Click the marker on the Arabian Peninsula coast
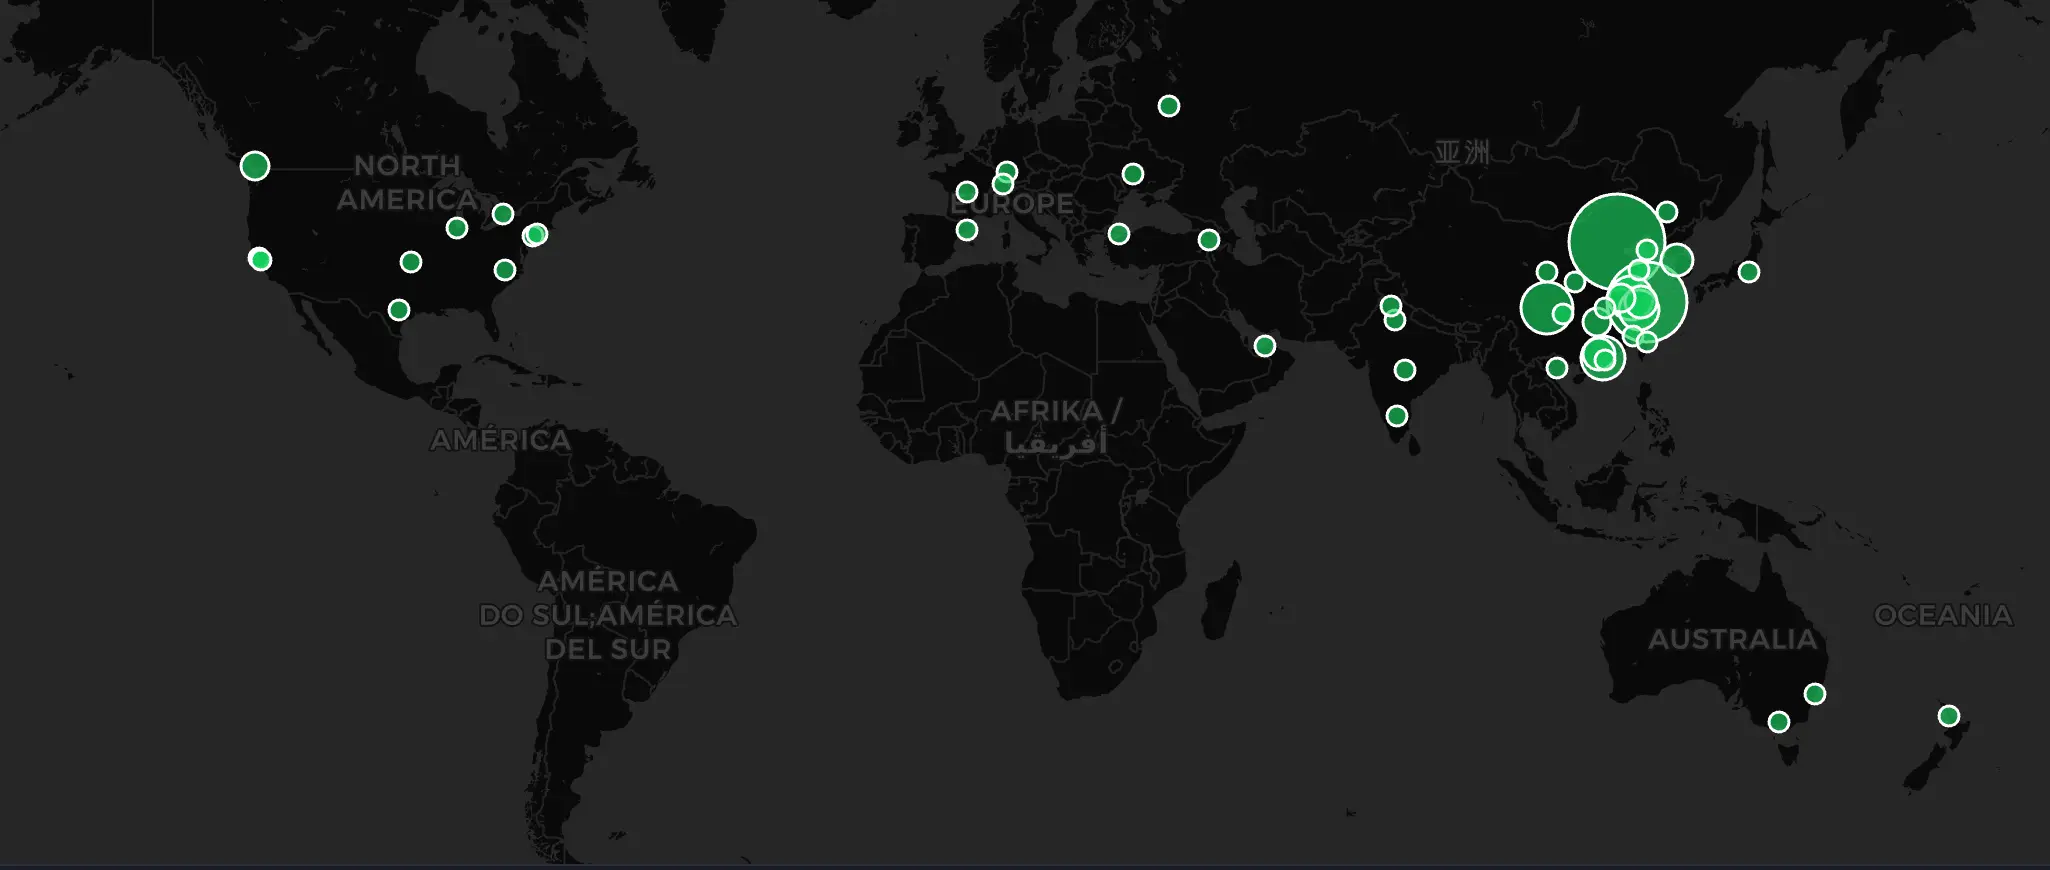2050x870 pixels. [x=1265, y=346]
